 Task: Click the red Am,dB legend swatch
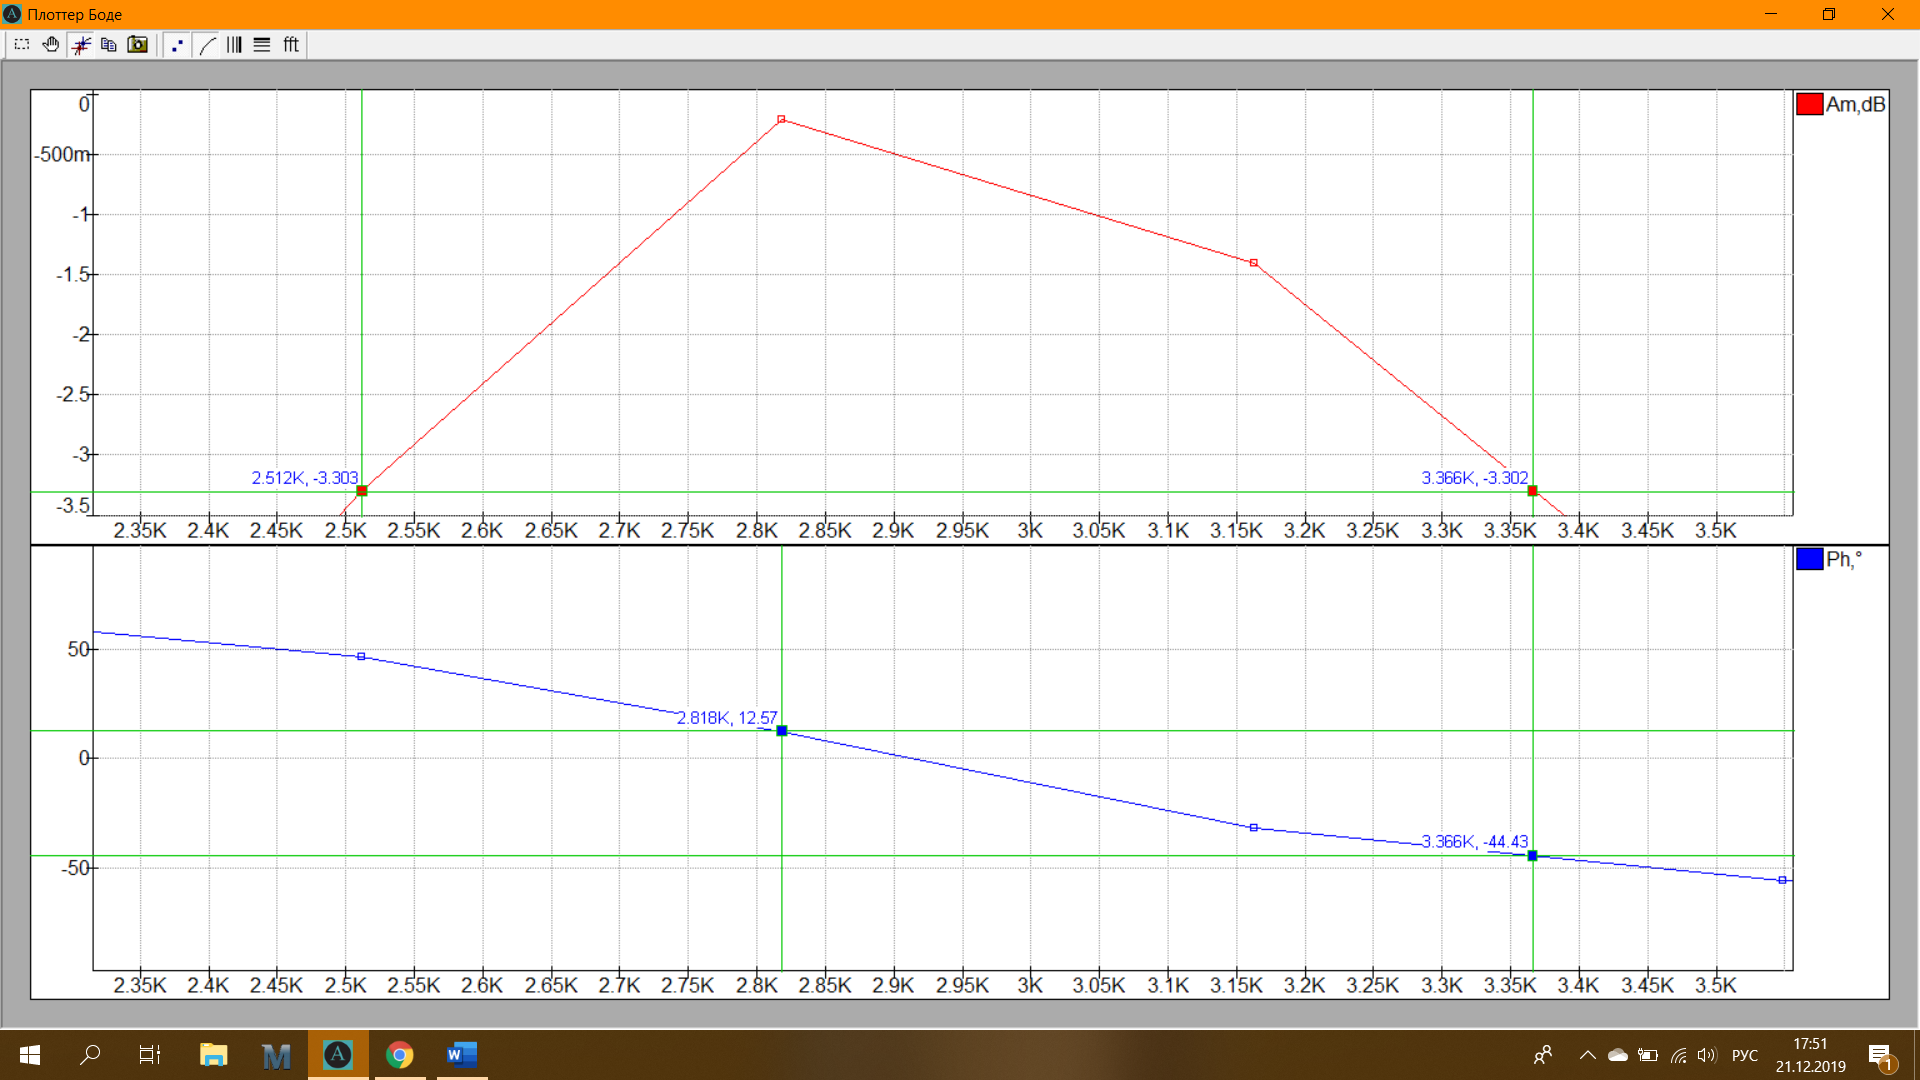point(1809,104)
